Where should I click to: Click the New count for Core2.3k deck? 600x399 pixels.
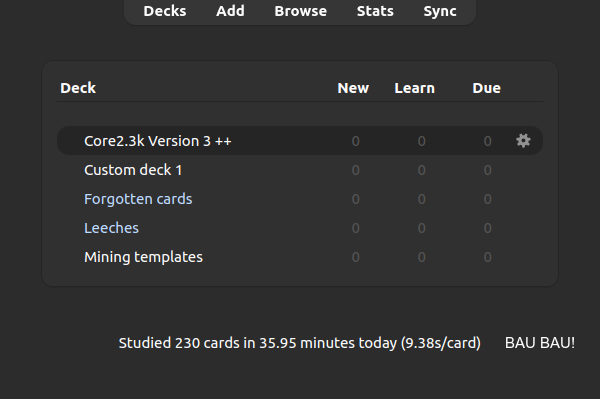point(355,141)
